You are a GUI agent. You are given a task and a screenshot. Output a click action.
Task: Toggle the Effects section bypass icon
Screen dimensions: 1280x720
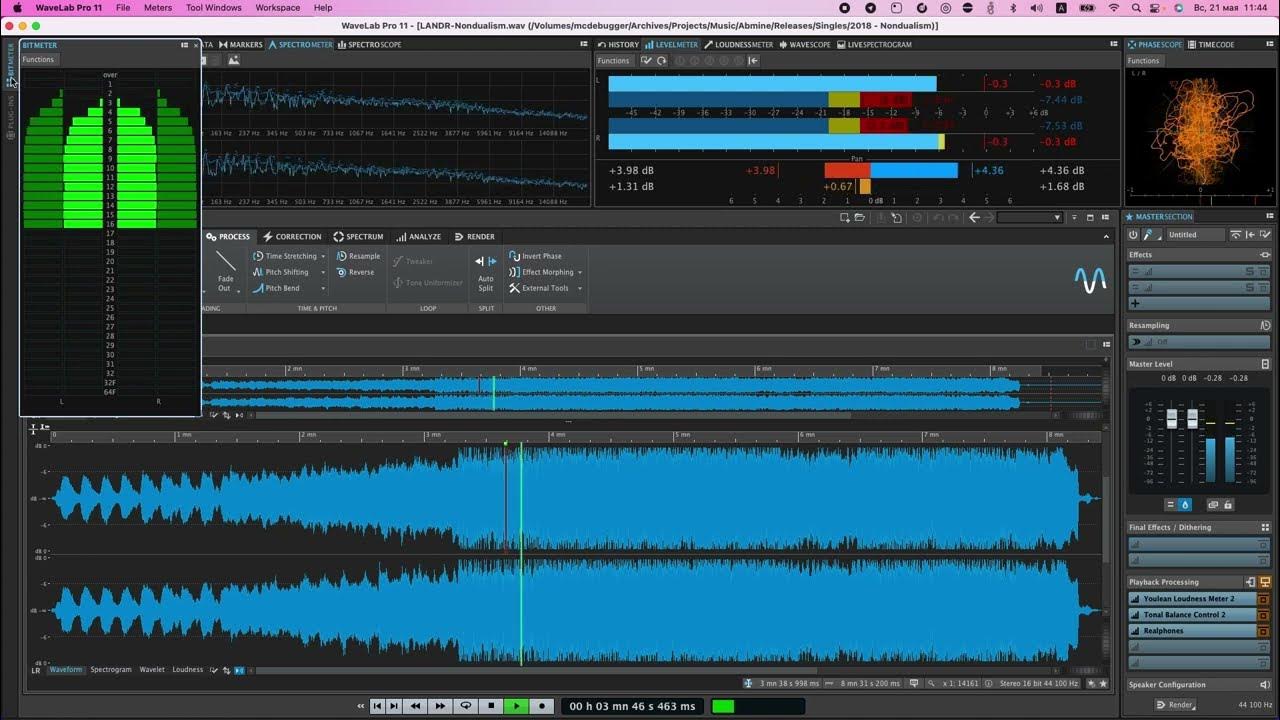click(1265, 255)
